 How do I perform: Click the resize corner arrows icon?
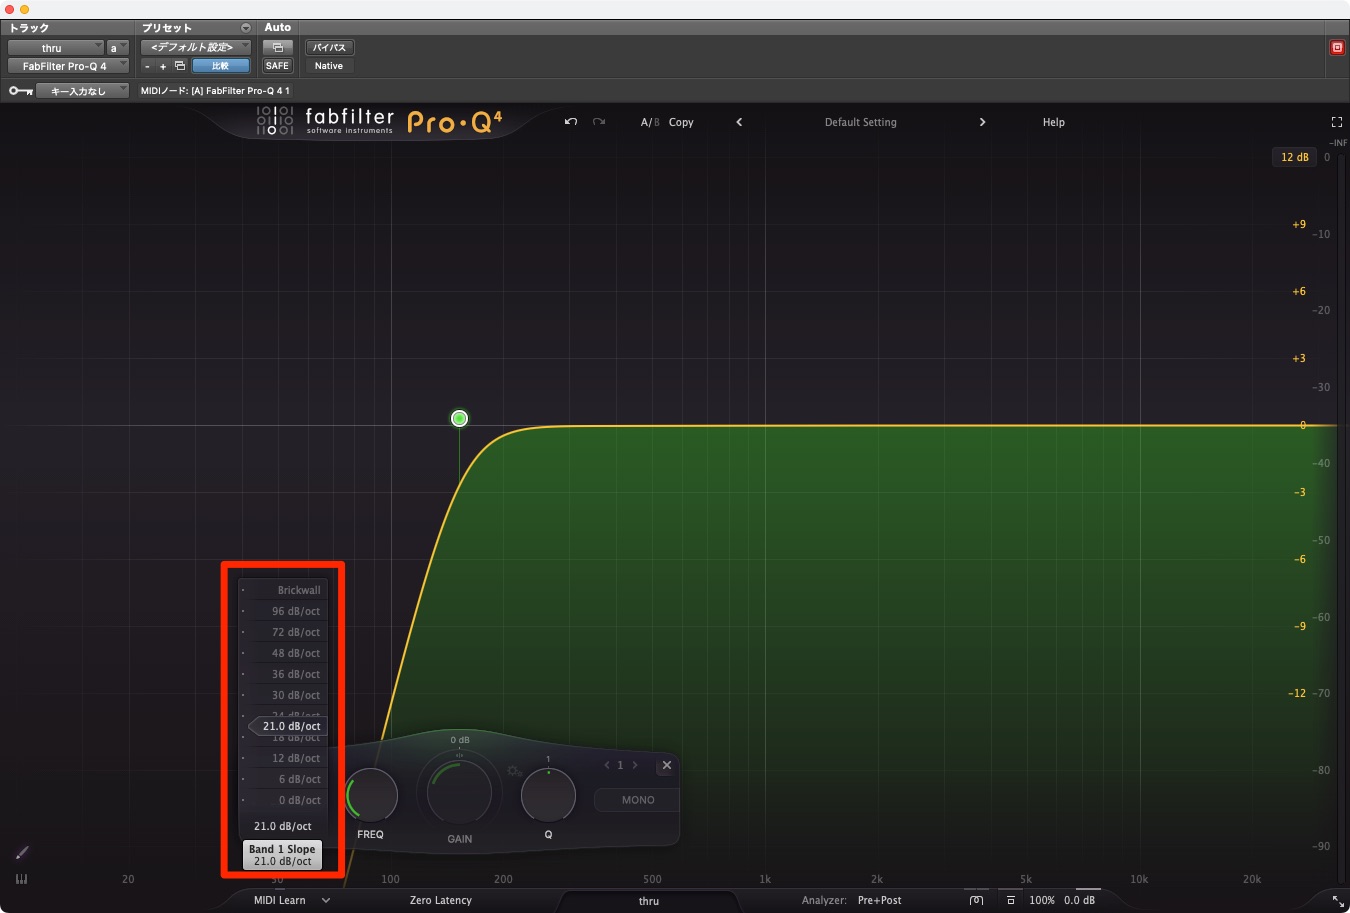coord(1338,901)
